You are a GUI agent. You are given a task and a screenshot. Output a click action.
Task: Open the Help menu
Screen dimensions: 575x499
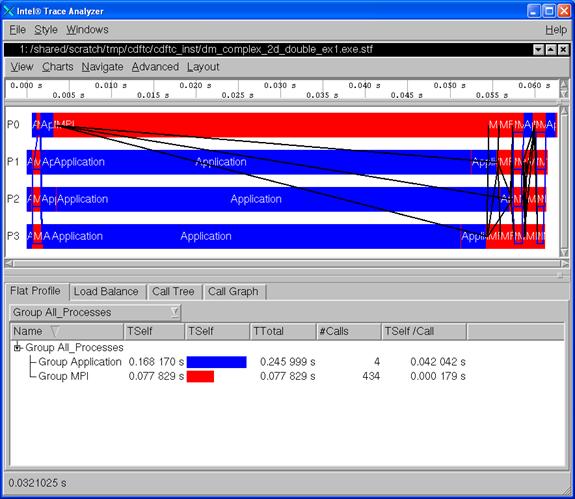(x=556, y=30)
